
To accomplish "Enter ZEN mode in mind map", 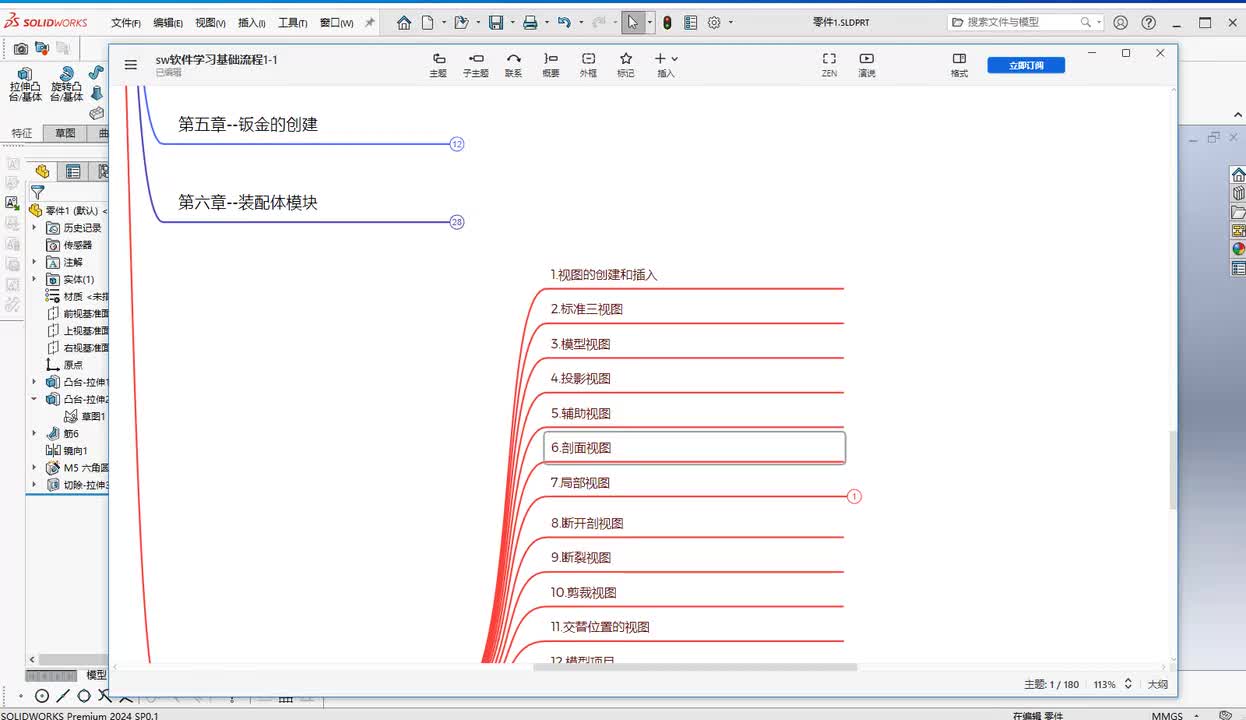I will click(829, 65).
